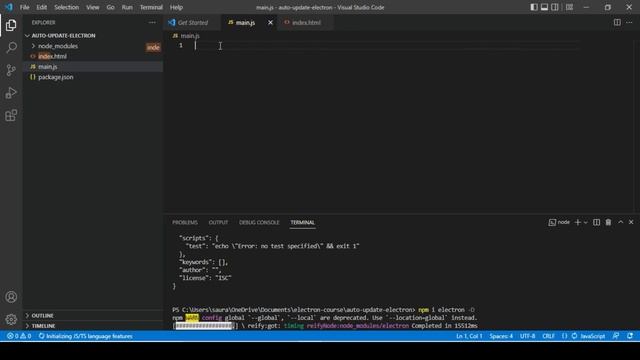Toggle bottom panel layout icon
Viewport: 640px width, 360px height.
[x=544, y=7]
